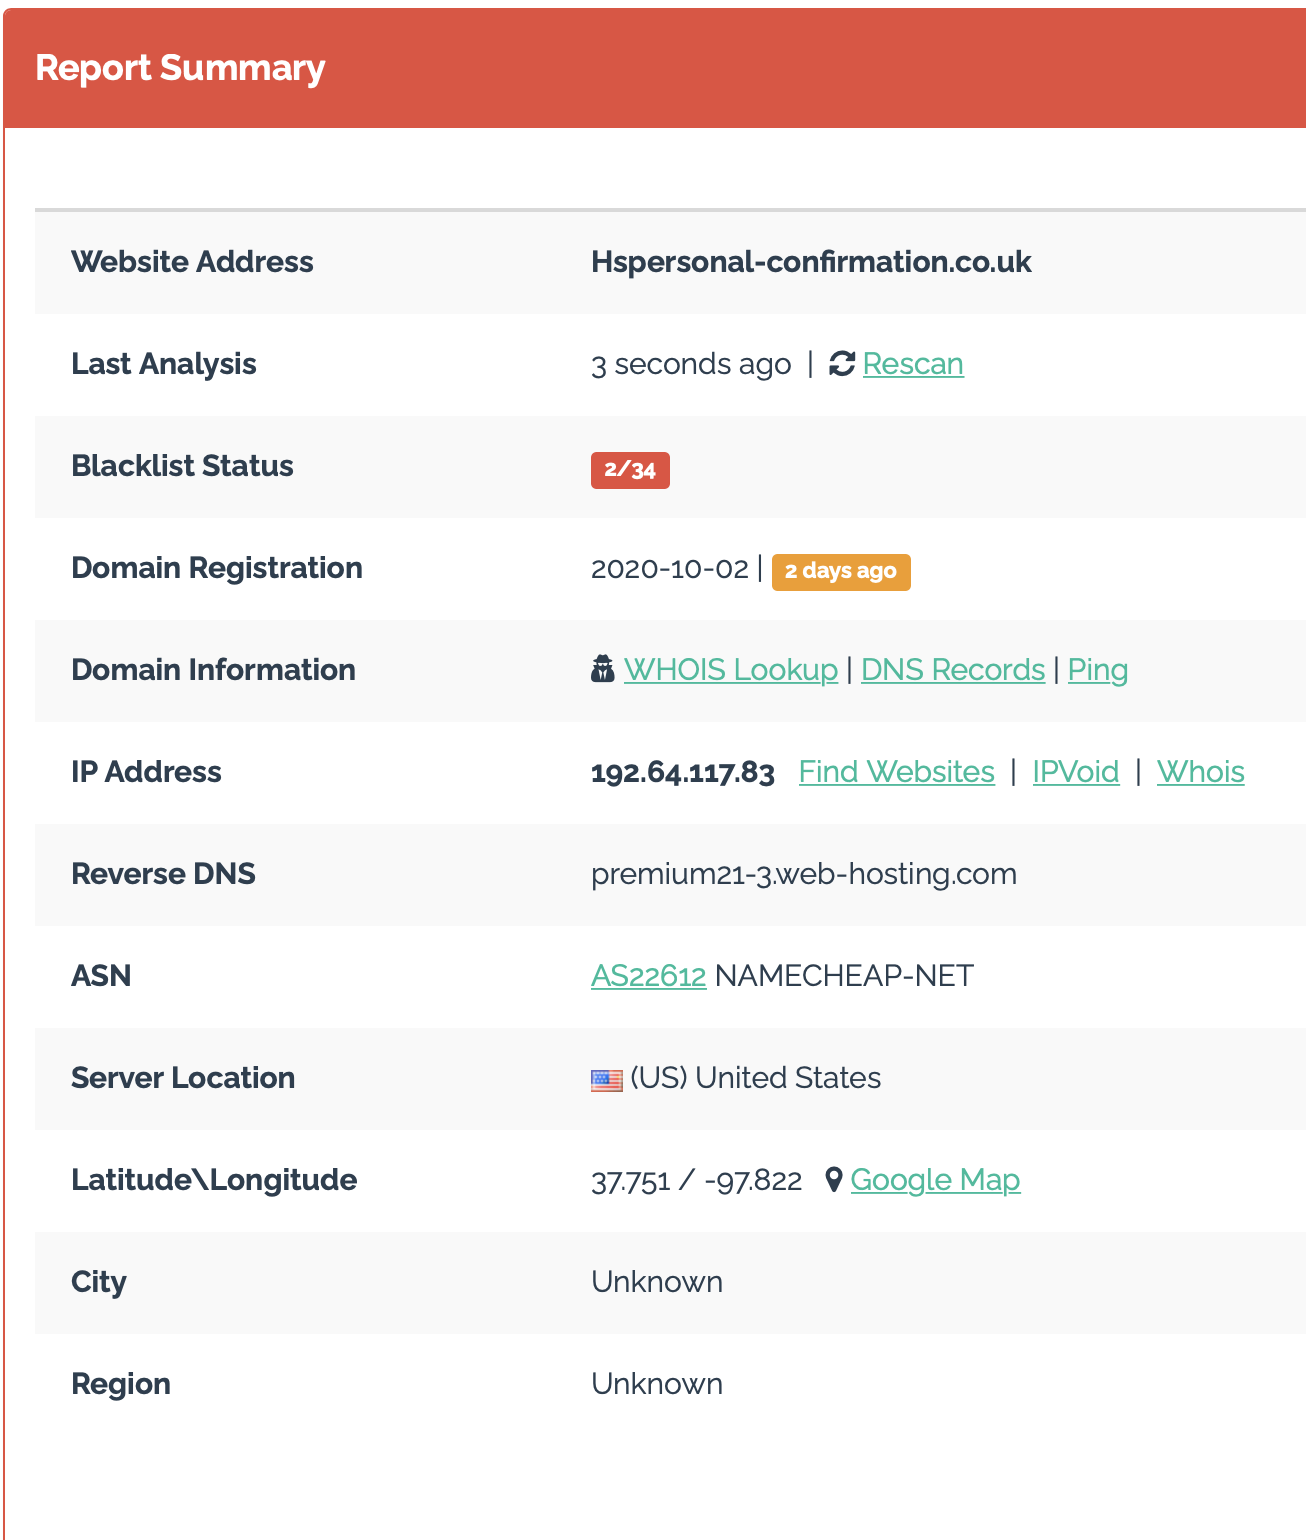View DNS Records for the domain

pos(952,670)
